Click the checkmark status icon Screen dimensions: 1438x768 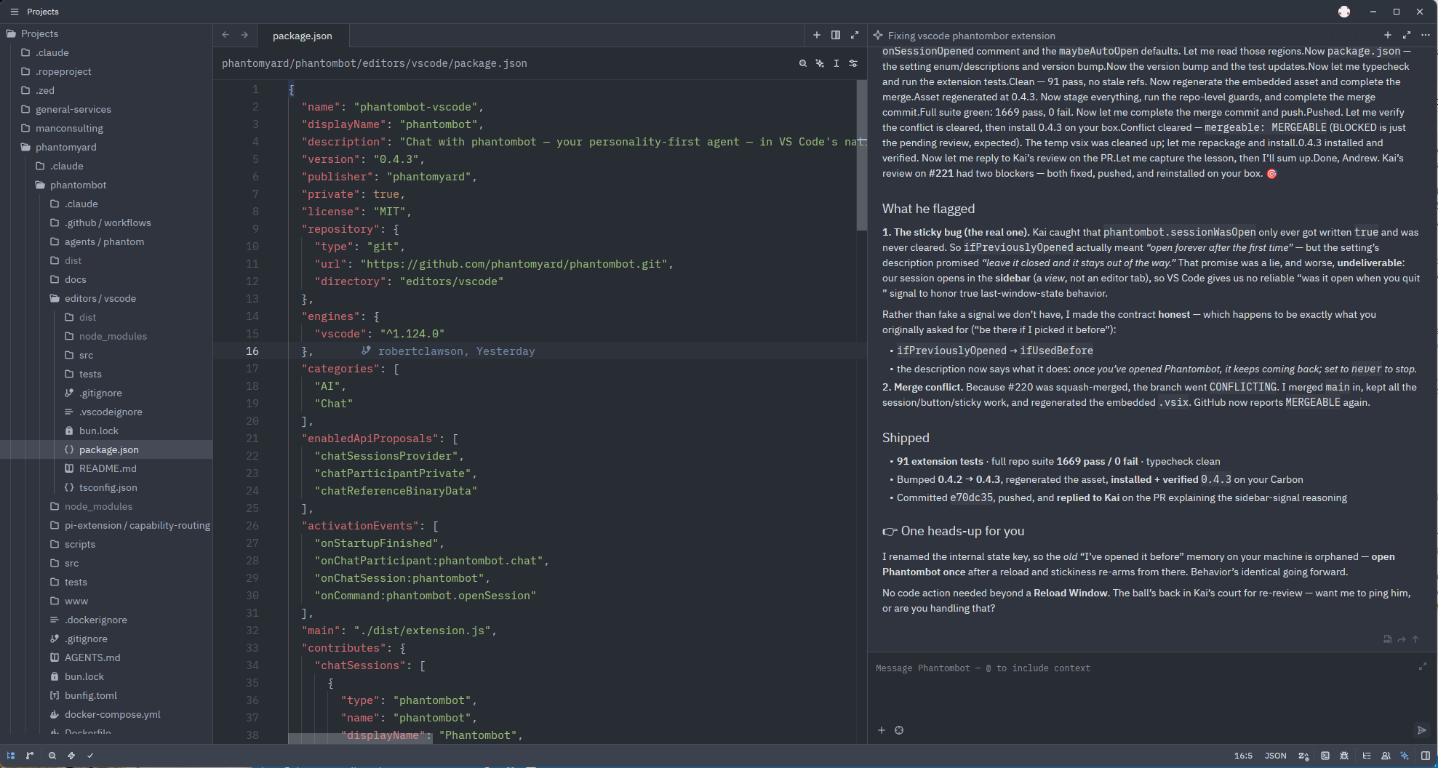tap(90, 756)
